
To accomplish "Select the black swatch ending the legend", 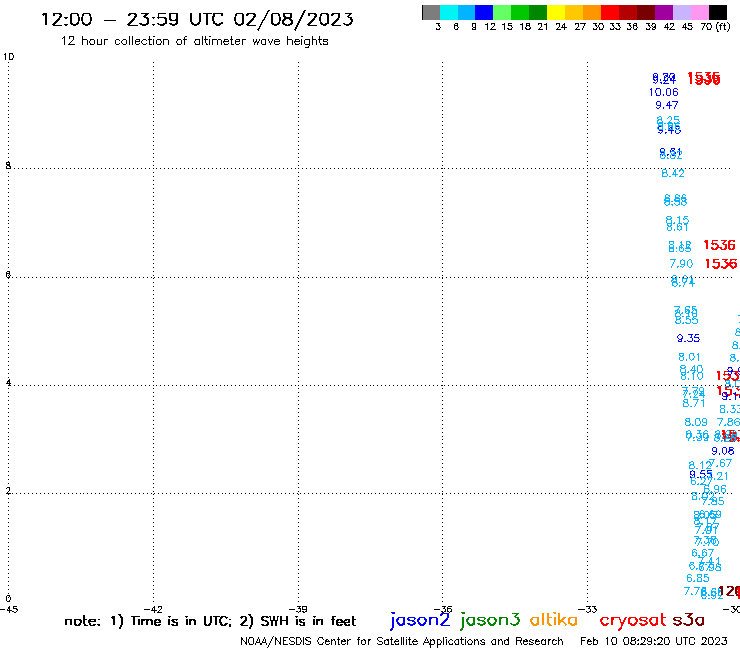I will (718, 12).
